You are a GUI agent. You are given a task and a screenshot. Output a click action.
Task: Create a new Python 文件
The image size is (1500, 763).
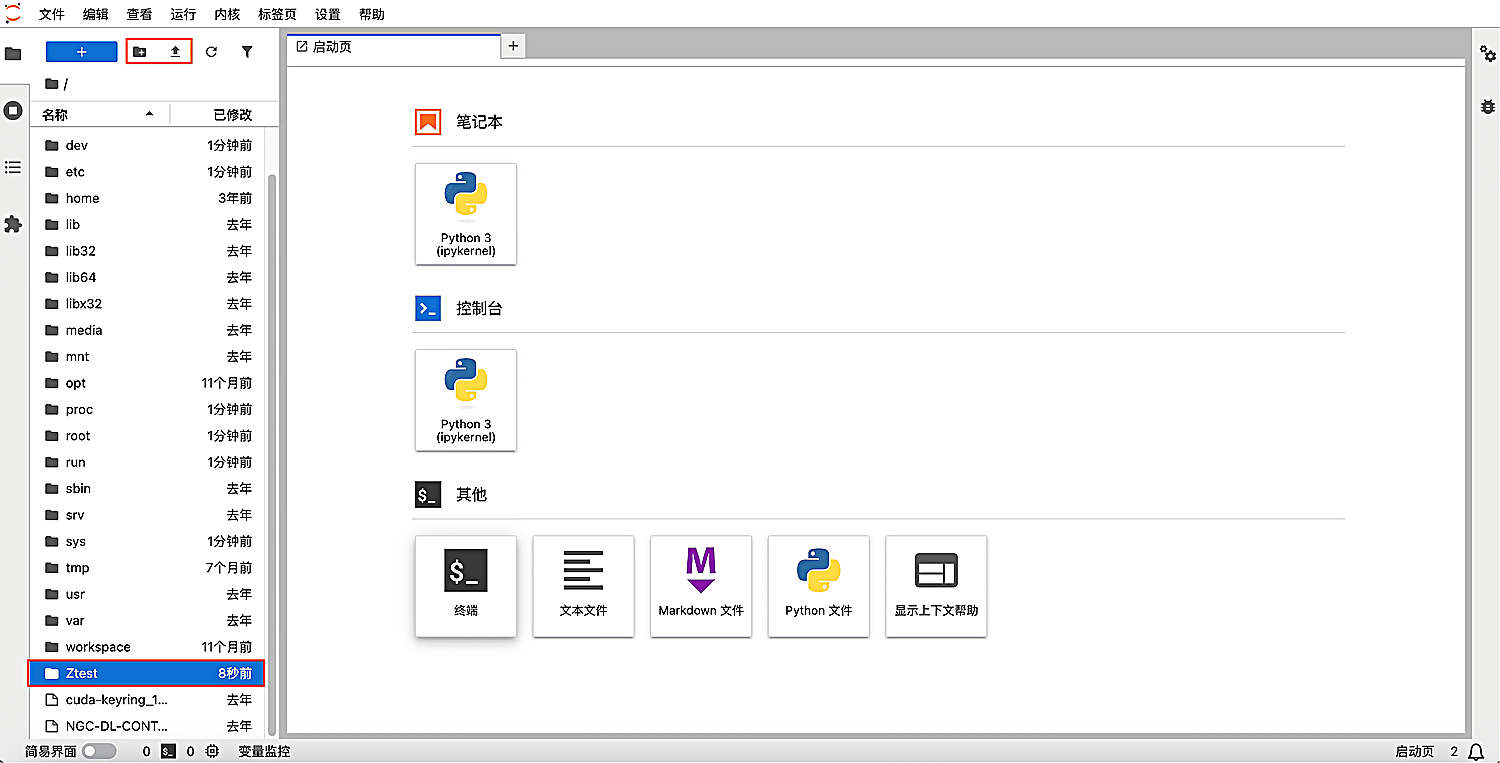click(x=819, y=586)
